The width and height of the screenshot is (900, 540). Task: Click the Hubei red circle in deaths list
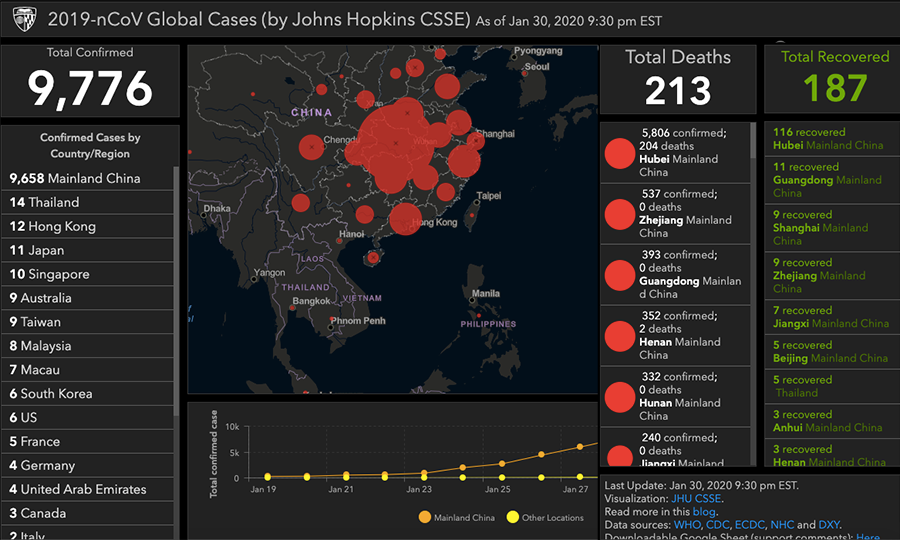tap(620, 153)
